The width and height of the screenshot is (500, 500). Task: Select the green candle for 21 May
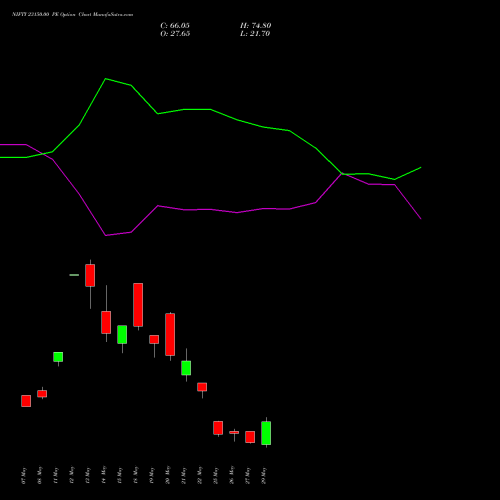[186, 368]
